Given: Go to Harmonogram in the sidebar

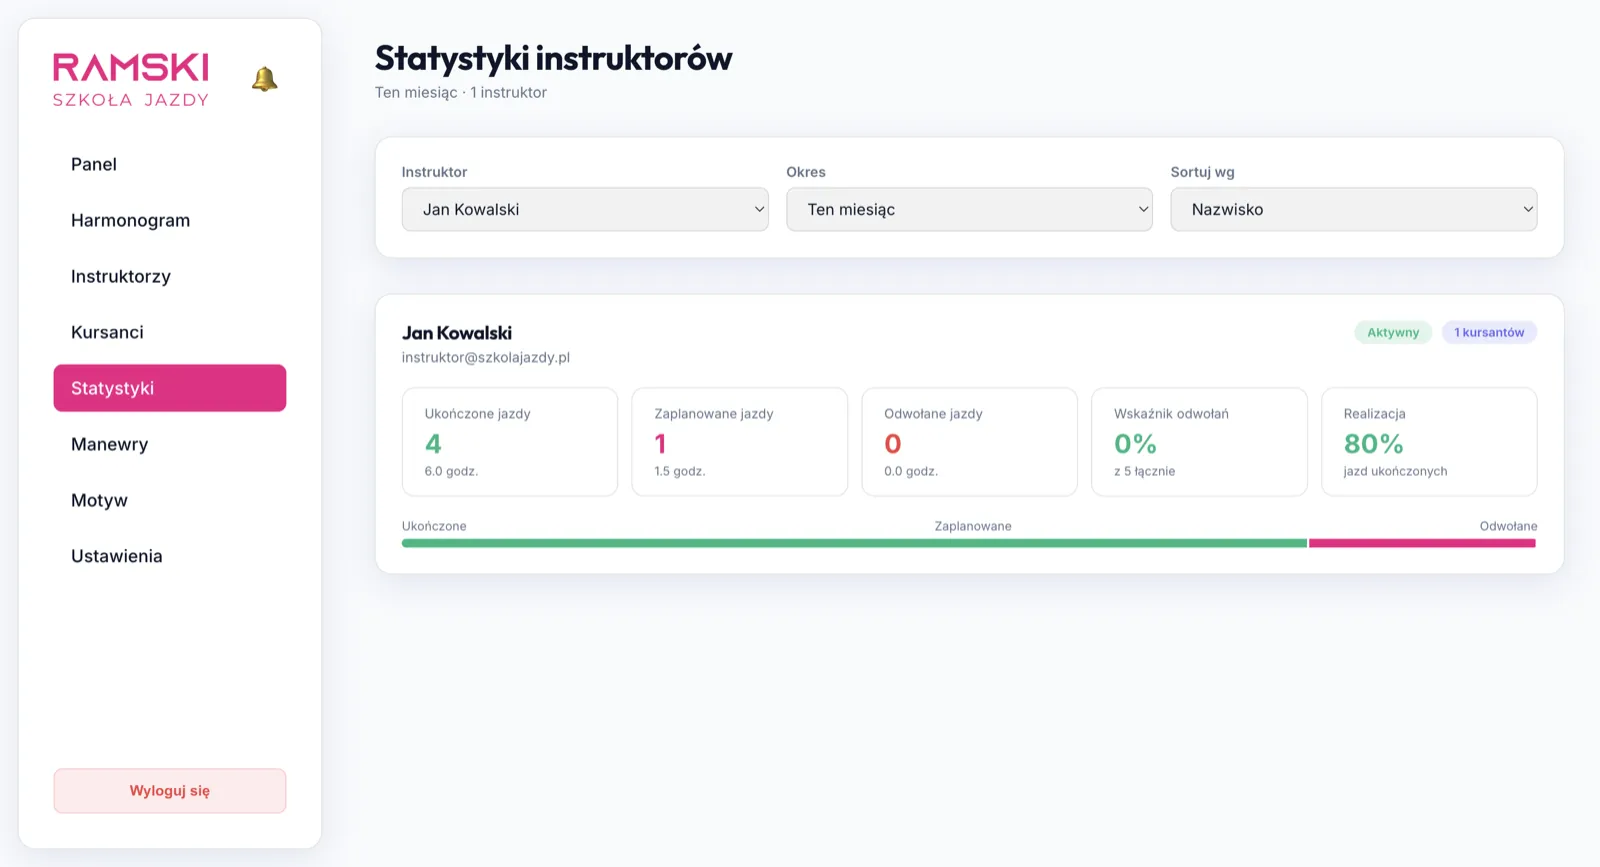Looking at the screenshot, I should click(170, 220).
